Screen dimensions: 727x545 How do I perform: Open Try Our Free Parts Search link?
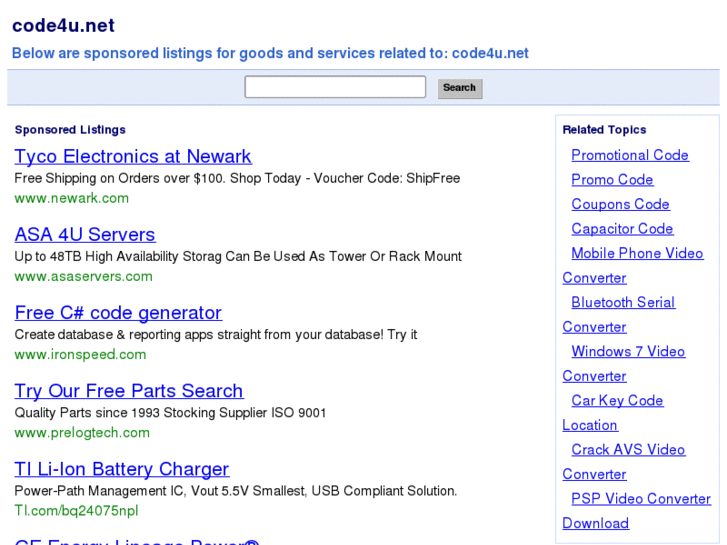(x=129, y=391)
